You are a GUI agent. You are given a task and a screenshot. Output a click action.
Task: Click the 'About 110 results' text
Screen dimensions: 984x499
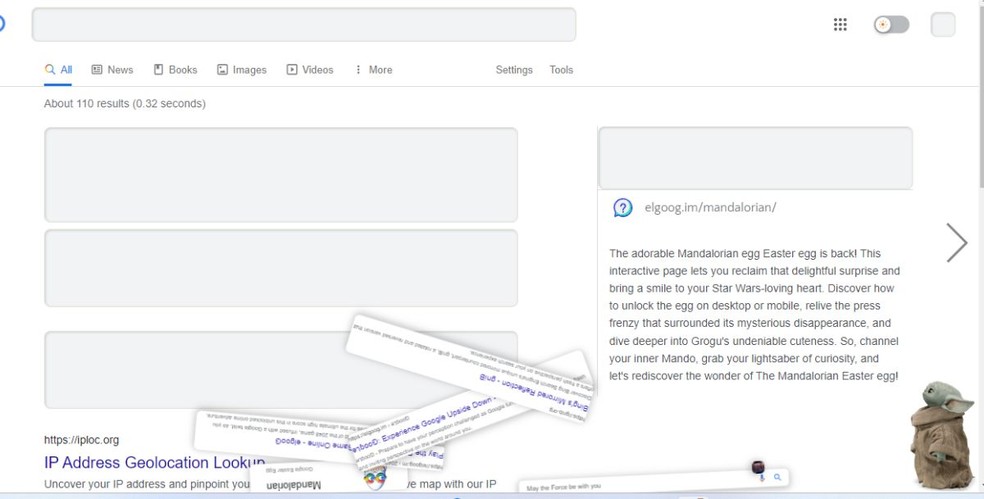pos(124,104)
